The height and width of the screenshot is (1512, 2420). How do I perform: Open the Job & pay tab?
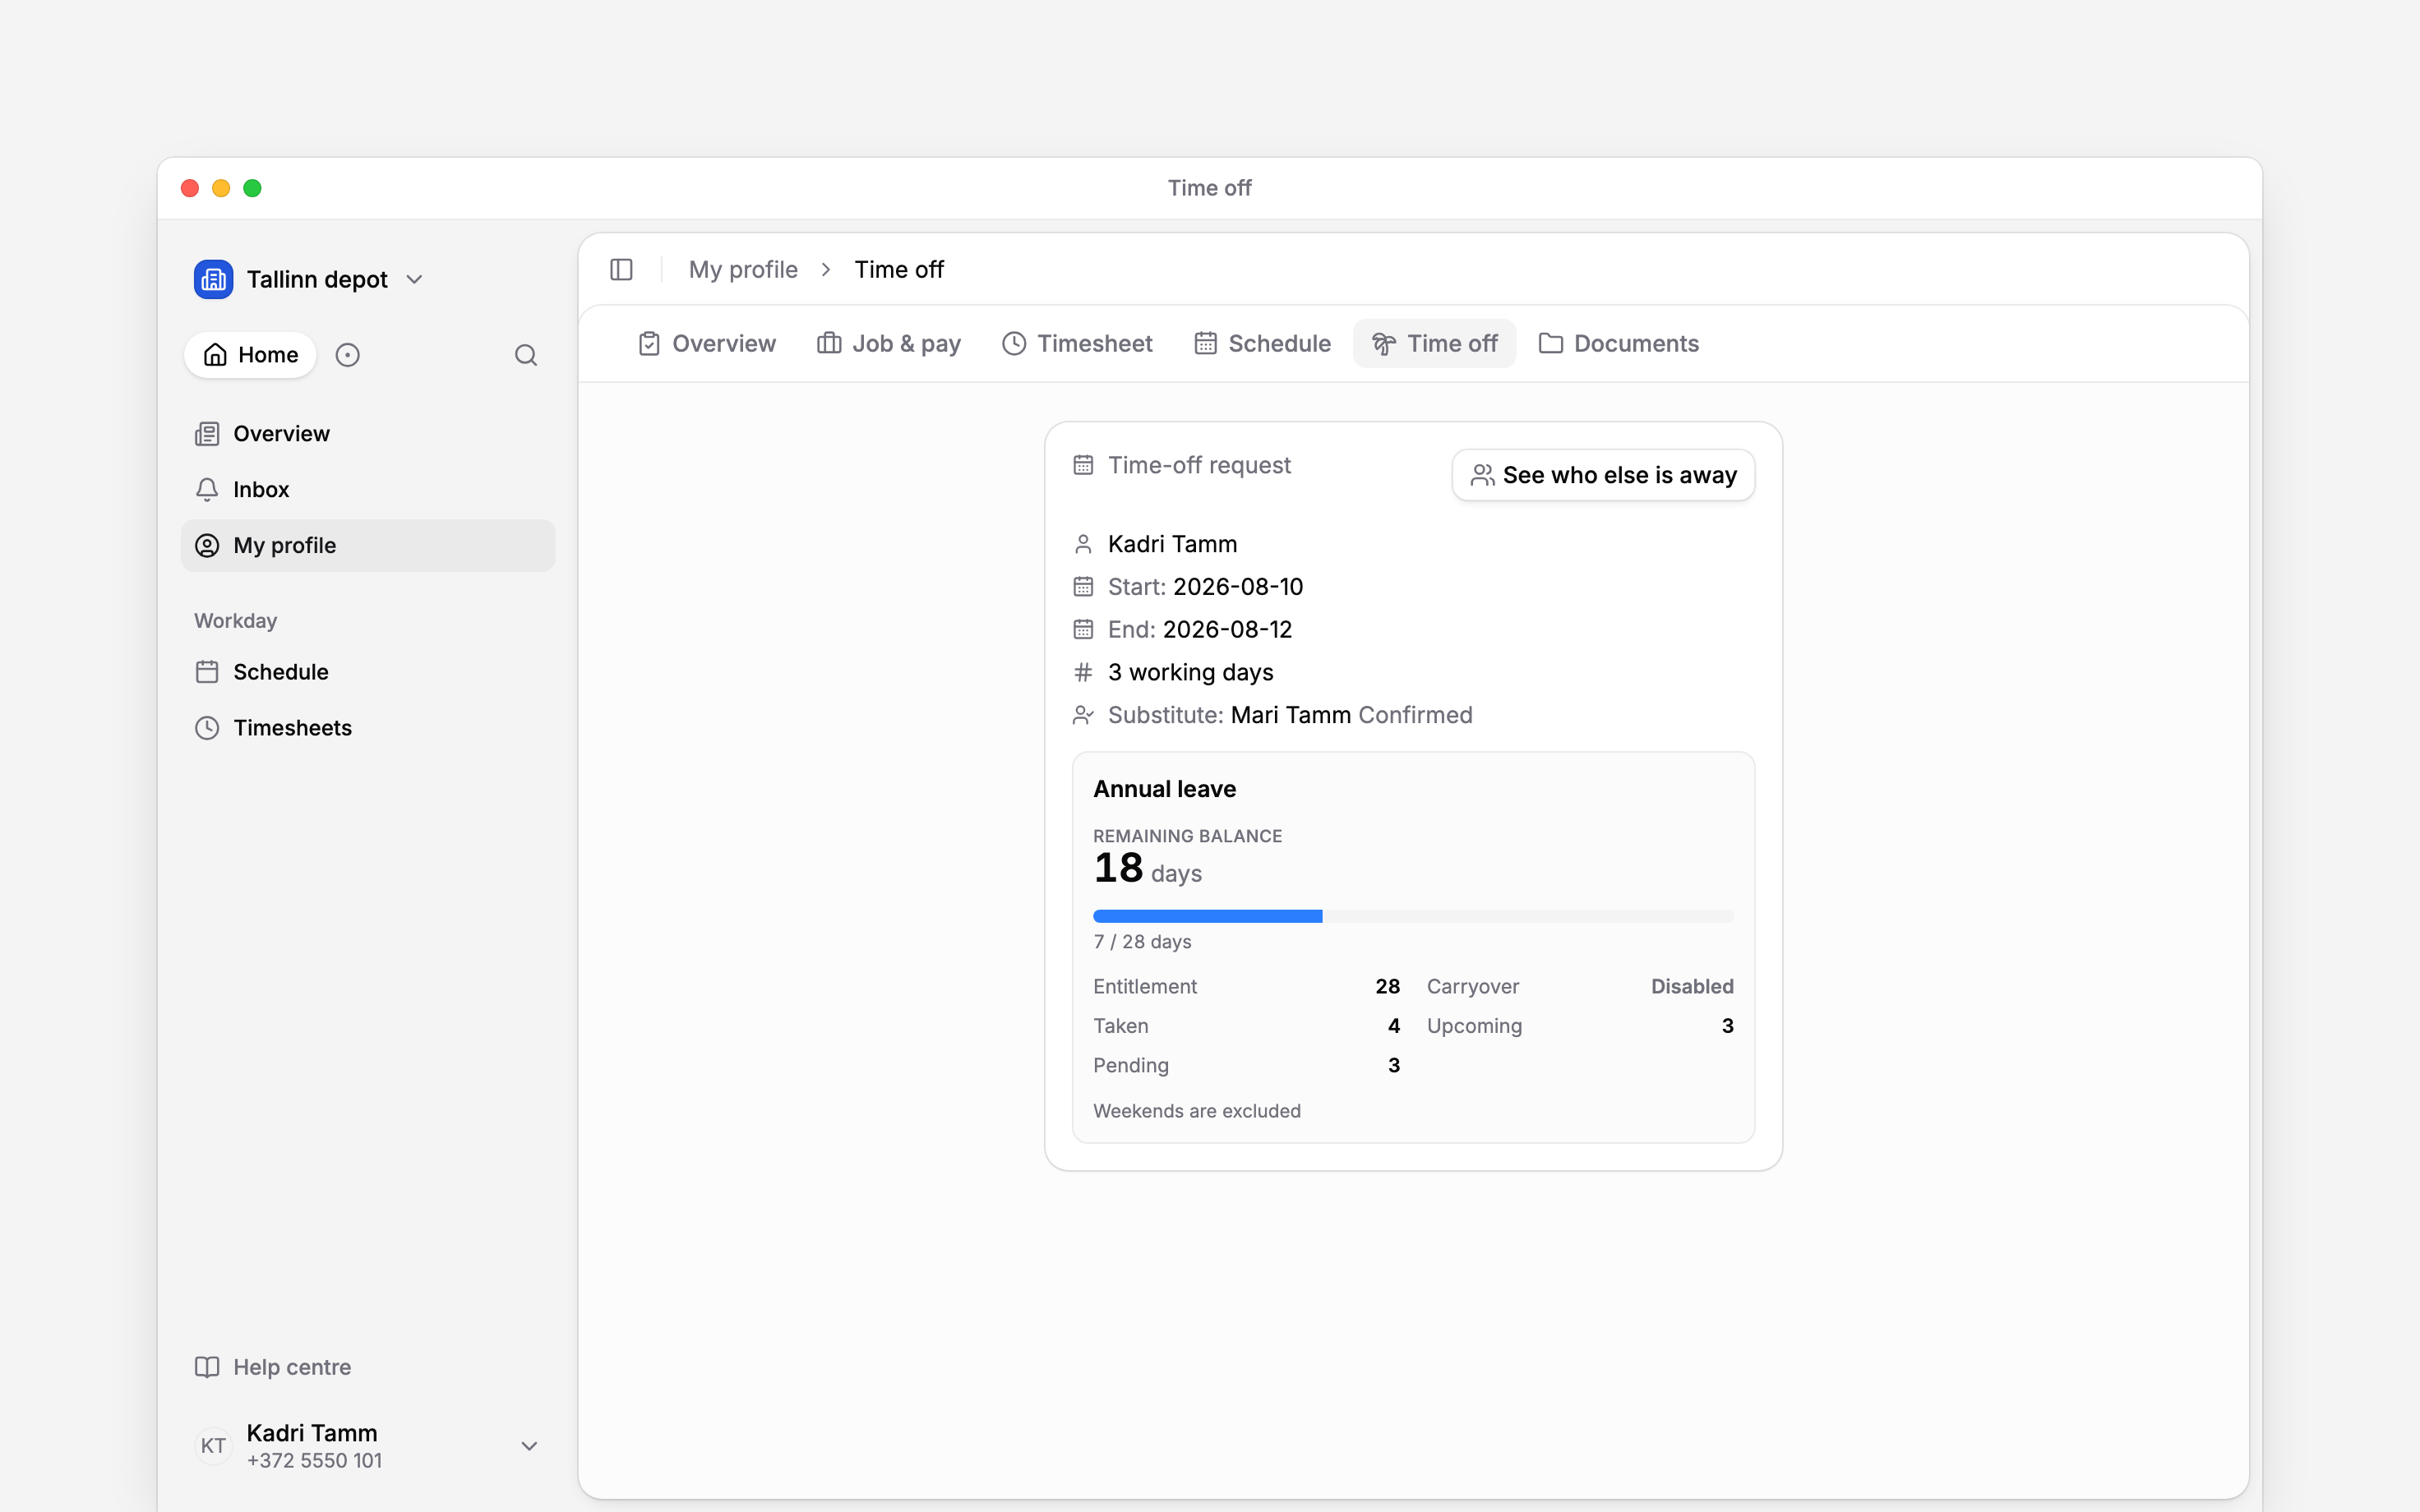tap(889, 344)
